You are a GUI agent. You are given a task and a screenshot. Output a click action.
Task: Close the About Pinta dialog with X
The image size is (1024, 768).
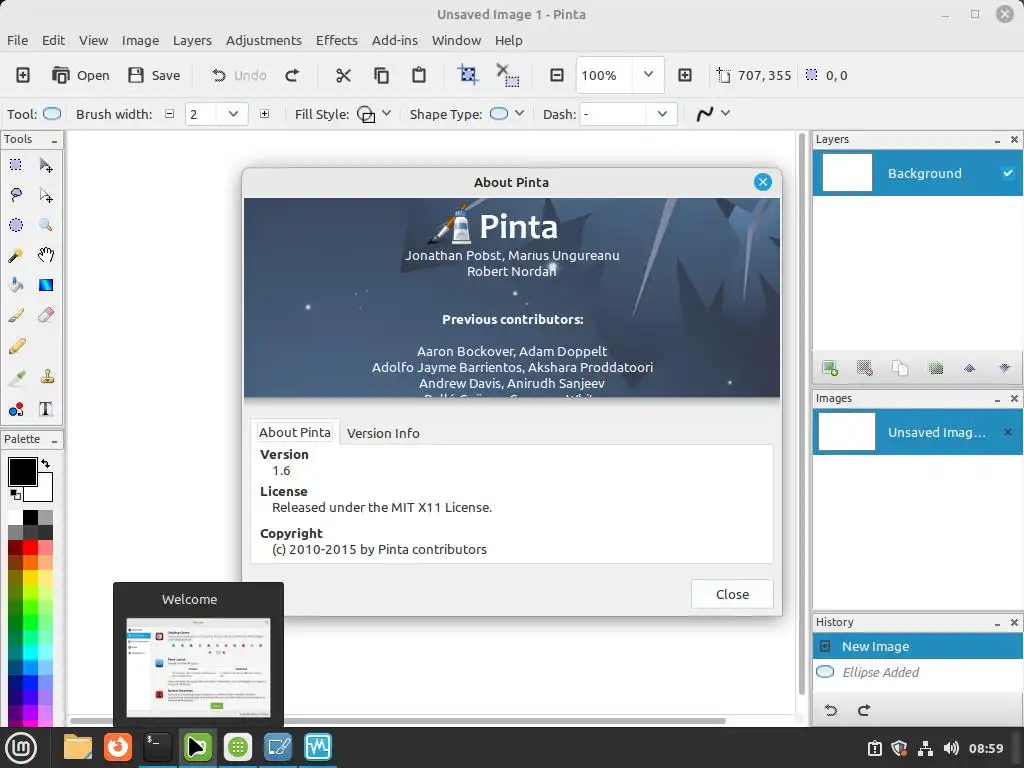click(762, 182)
